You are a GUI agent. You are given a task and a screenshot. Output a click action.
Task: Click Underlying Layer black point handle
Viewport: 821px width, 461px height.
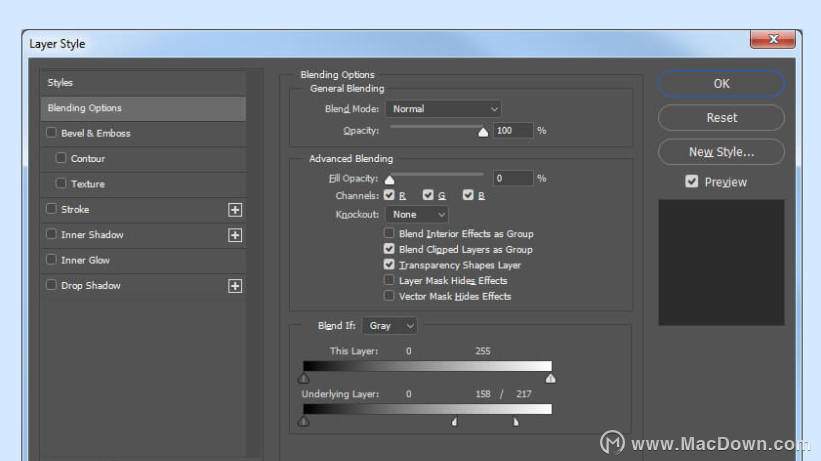(304, 421)
